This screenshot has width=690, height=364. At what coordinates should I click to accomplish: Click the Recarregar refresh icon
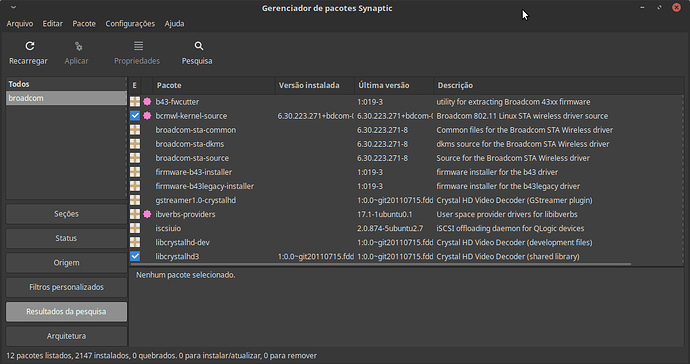[x=29, y=46]
